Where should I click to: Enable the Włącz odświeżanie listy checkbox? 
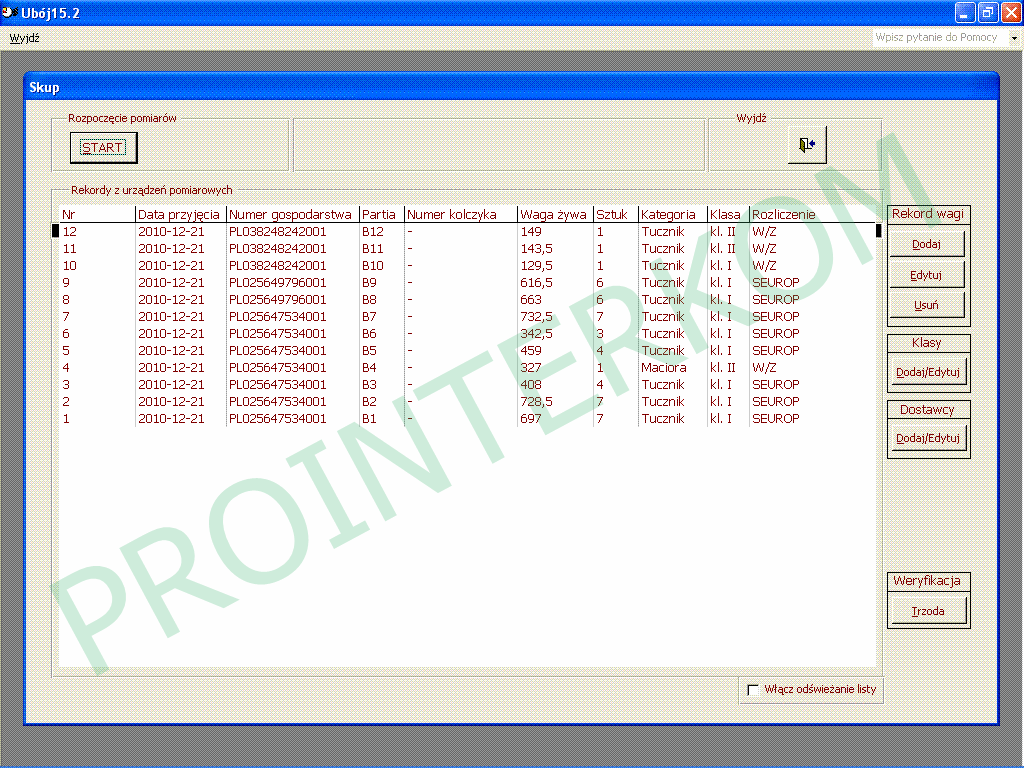(753, 689)
